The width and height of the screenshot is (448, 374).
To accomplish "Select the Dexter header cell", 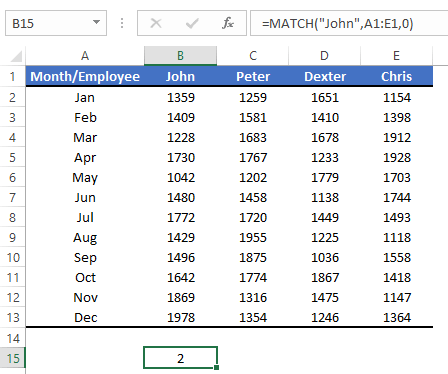I will coord(324,76).
